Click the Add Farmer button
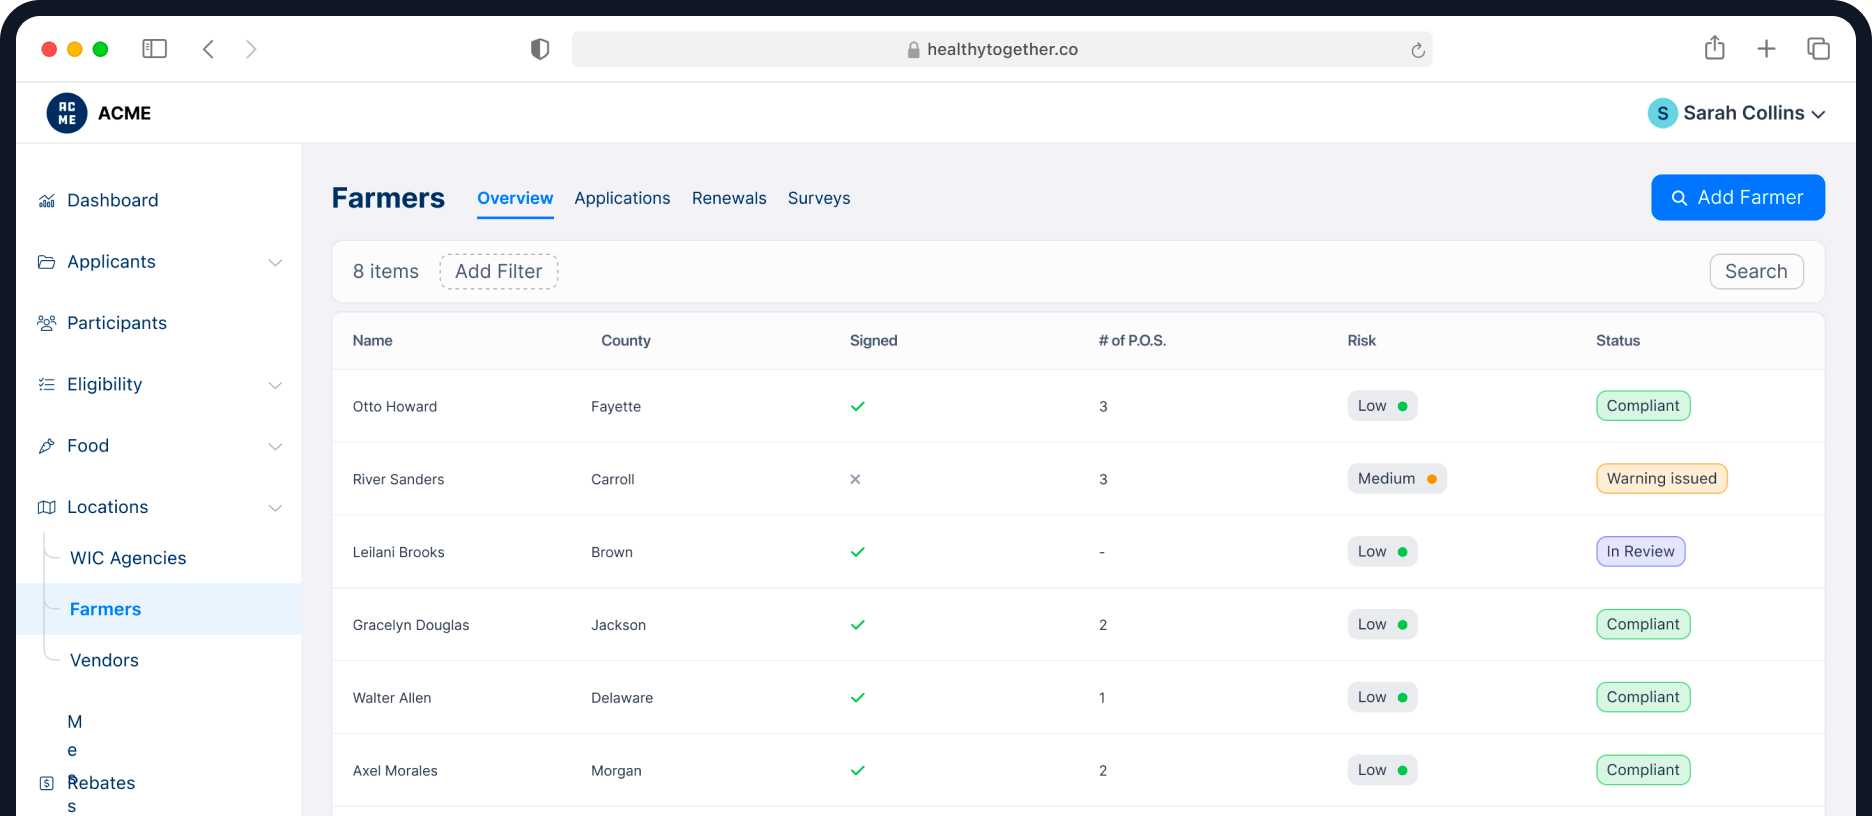1872x816 pixels. point(1737,197)
